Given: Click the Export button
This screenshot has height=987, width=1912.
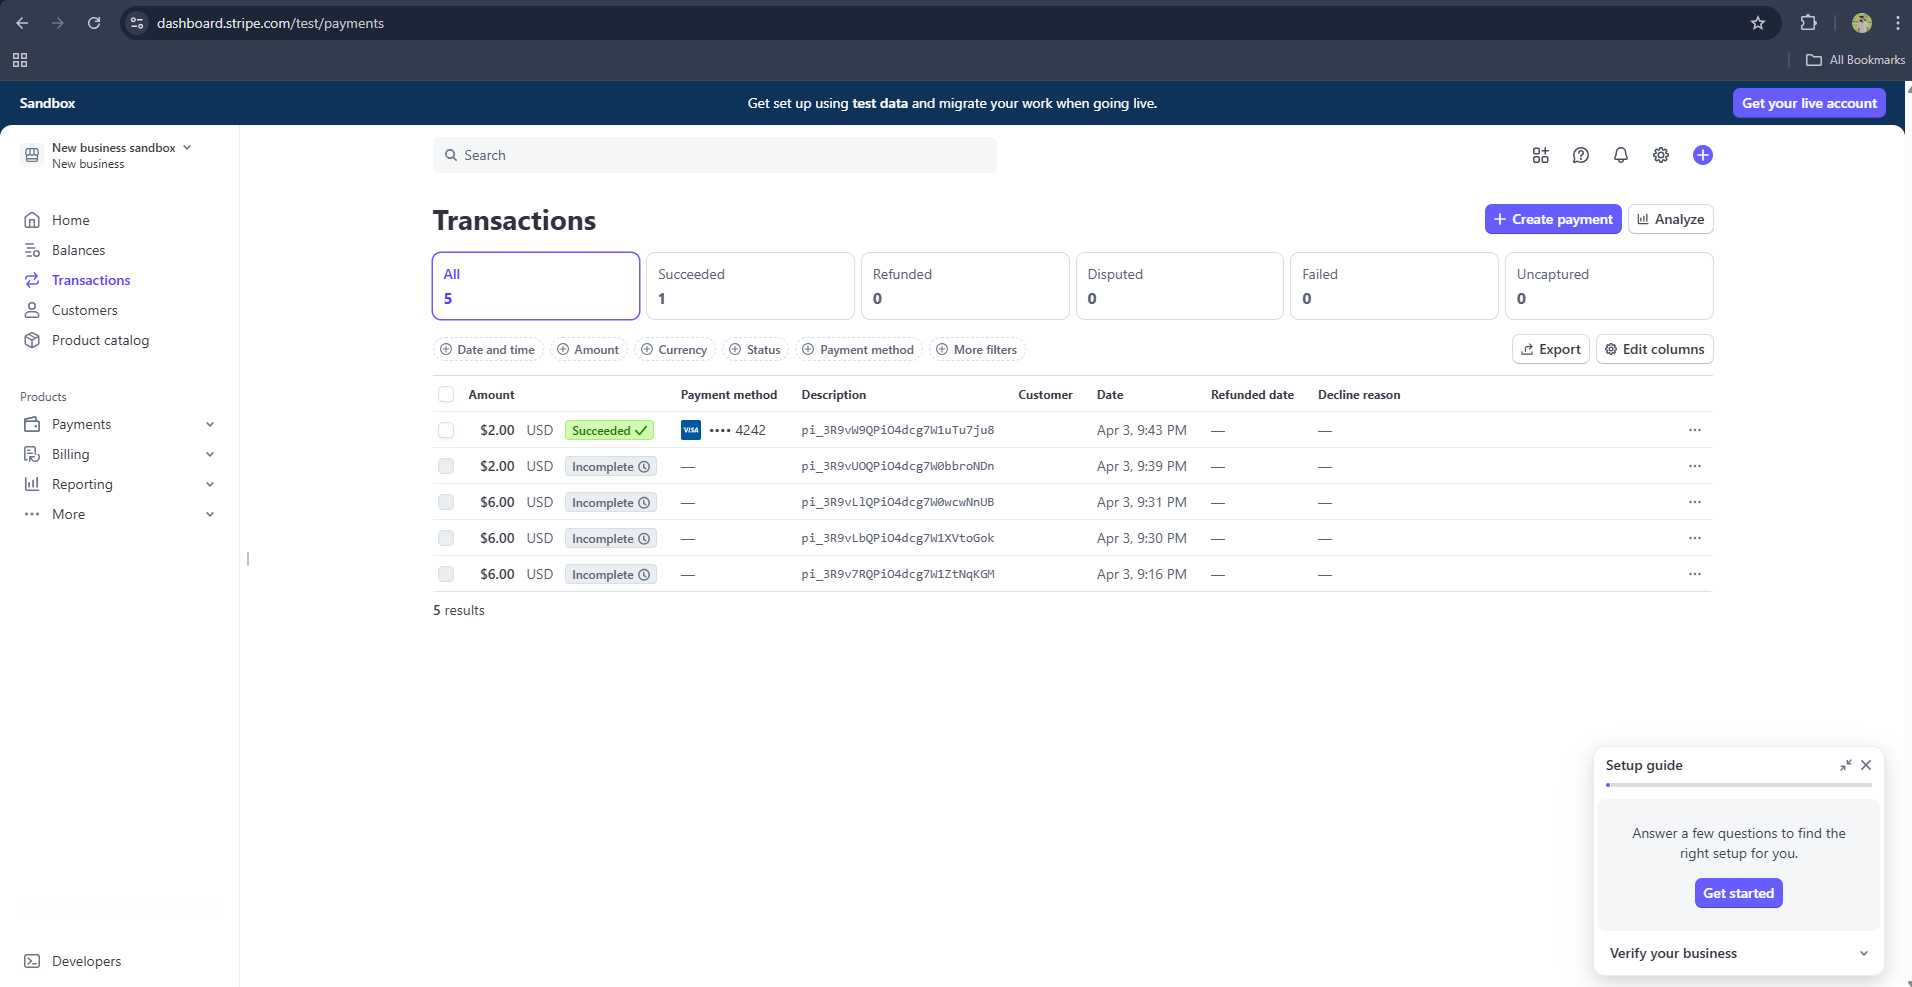Looking at the screenshot, I should click(1550, 349).
